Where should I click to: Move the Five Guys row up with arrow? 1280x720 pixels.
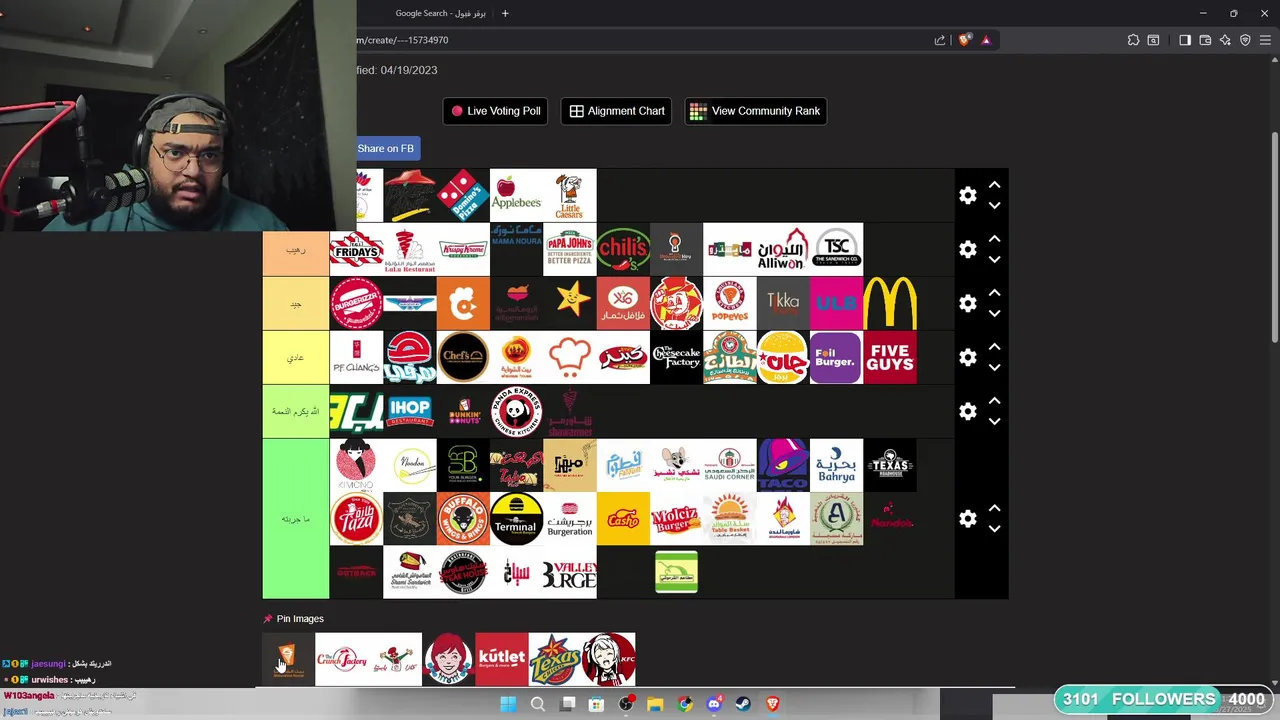coord(994,348)
